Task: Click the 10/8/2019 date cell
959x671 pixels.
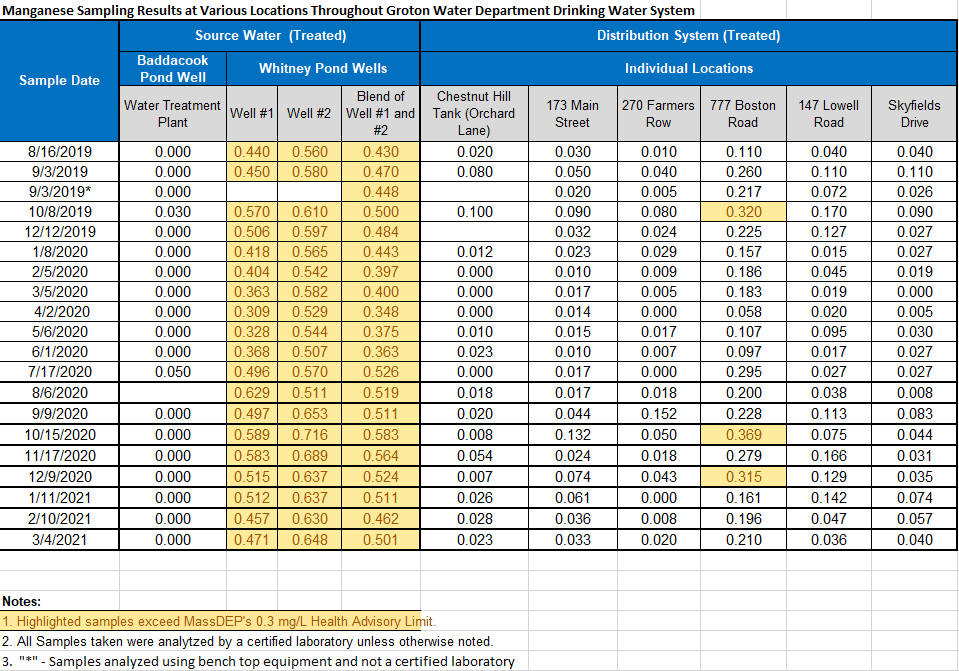Action: click(59, 212)
